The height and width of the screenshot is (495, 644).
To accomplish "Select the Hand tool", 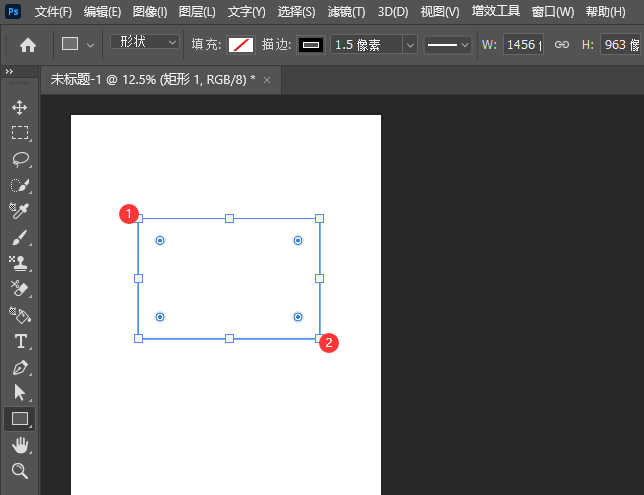I will pyautogui.click(x=19, y=445).
